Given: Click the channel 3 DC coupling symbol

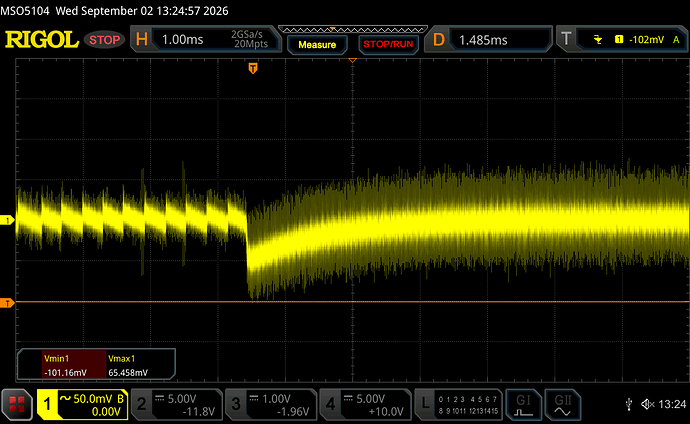Looking at the screenshot, I should [254, 398].
